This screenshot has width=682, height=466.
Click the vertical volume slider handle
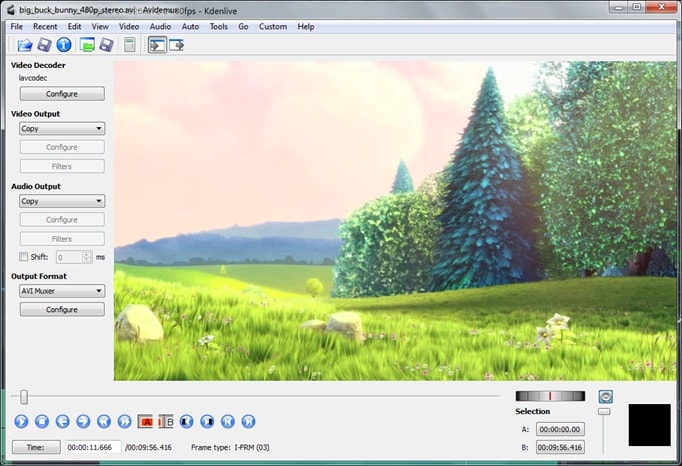tap(604, 411)
